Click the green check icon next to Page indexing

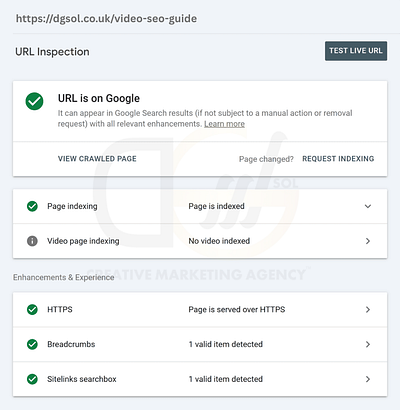tap(32, 206)
